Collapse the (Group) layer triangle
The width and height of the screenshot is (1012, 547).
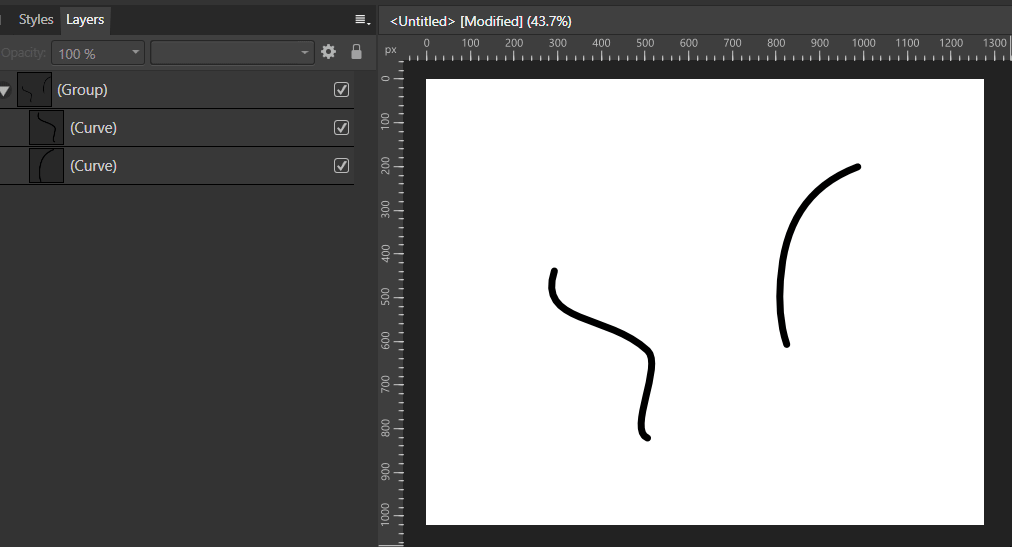point(5,90)
